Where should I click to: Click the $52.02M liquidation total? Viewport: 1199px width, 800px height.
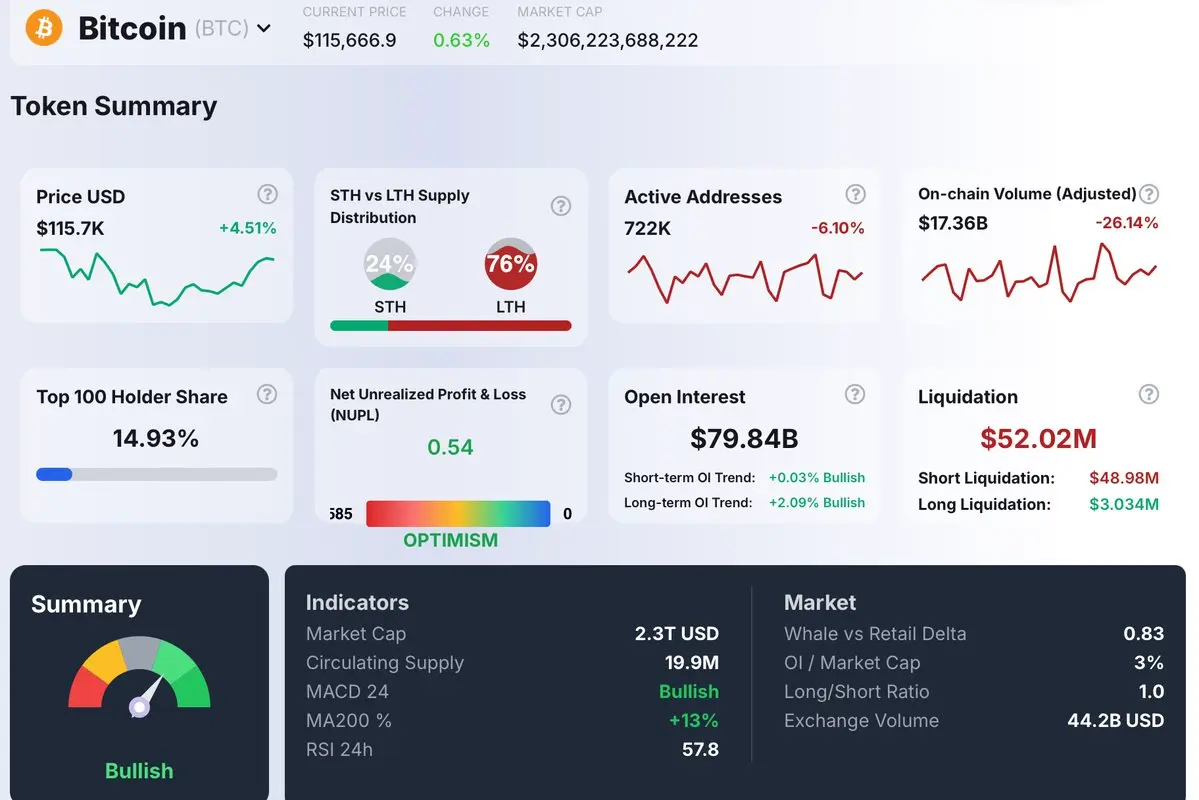point(1038,438)
